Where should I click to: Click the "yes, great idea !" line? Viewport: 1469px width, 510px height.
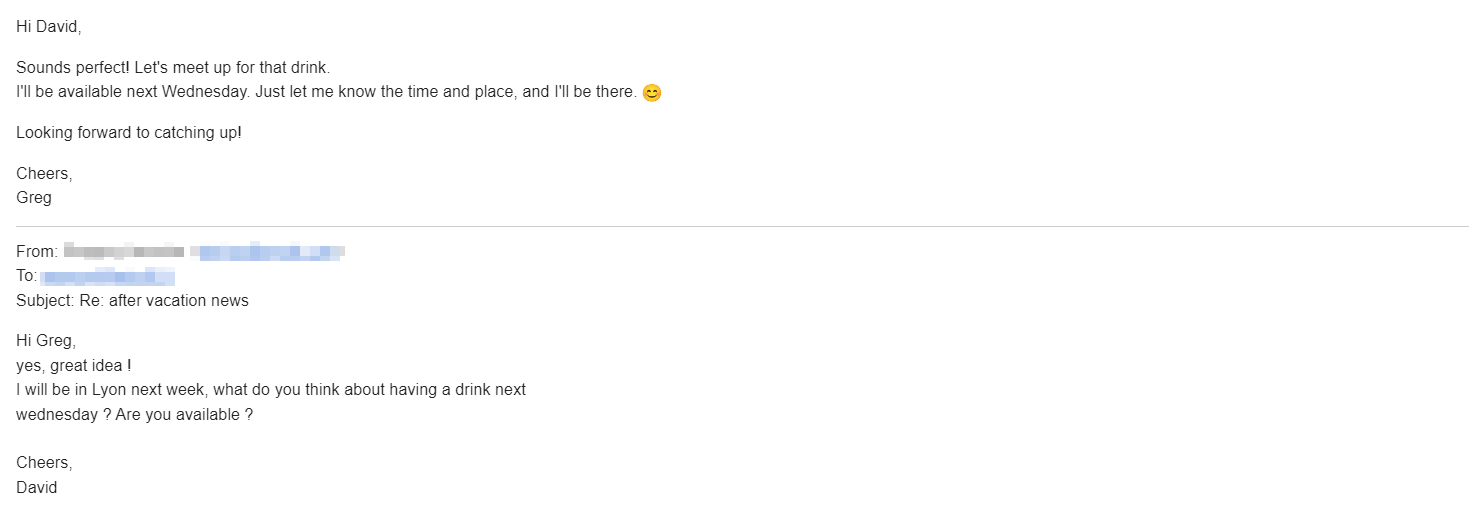click(74, 366)
